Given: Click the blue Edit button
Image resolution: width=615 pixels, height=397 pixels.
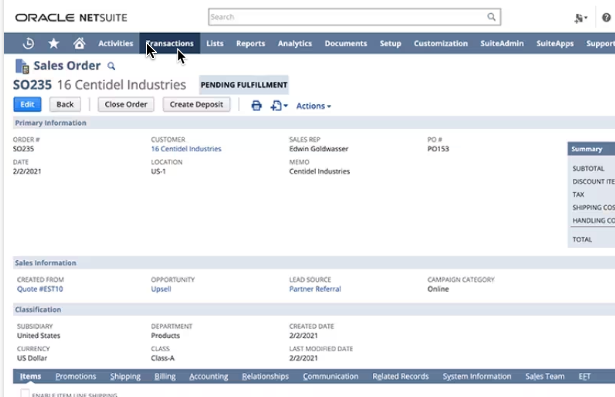Looking at the screenshot, I should click(x=27, y=104).
